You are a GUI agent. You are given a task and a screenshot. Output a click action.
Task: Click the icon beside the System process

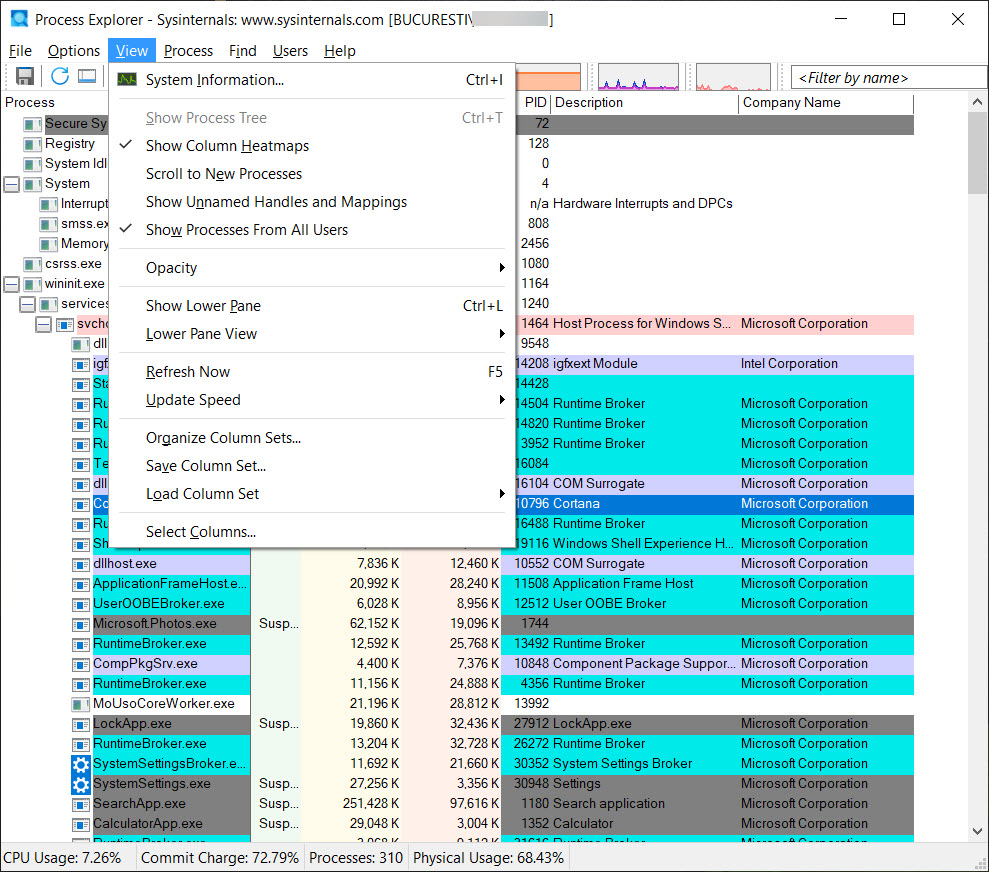coord(32,184)
